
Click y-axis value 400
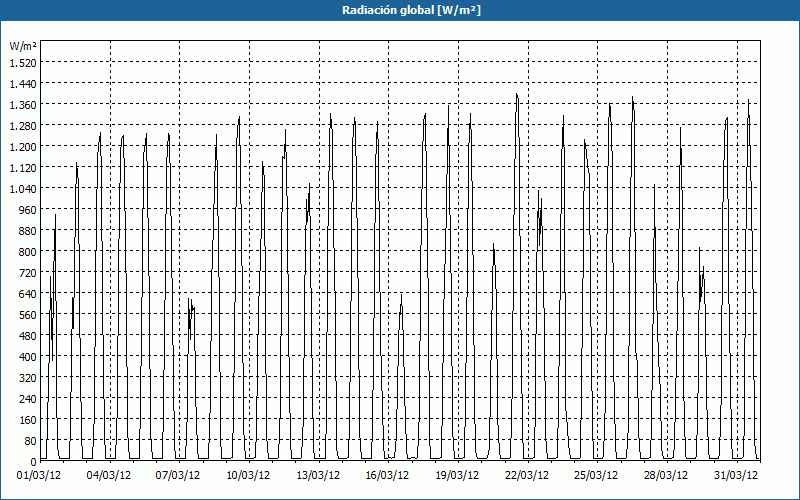[x=28, y=357]
